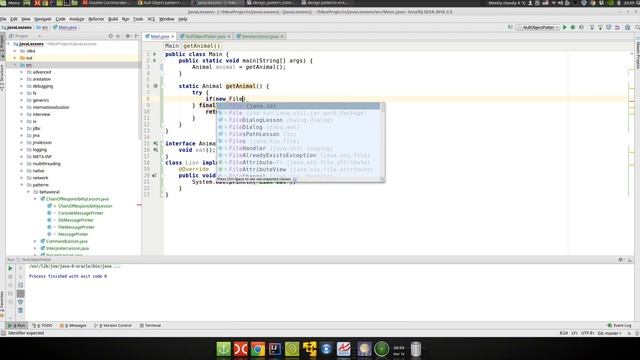Expand the advanced folder
Viewport: 640px width, 360px height.
pyautogui.click(x=22, y=72)
